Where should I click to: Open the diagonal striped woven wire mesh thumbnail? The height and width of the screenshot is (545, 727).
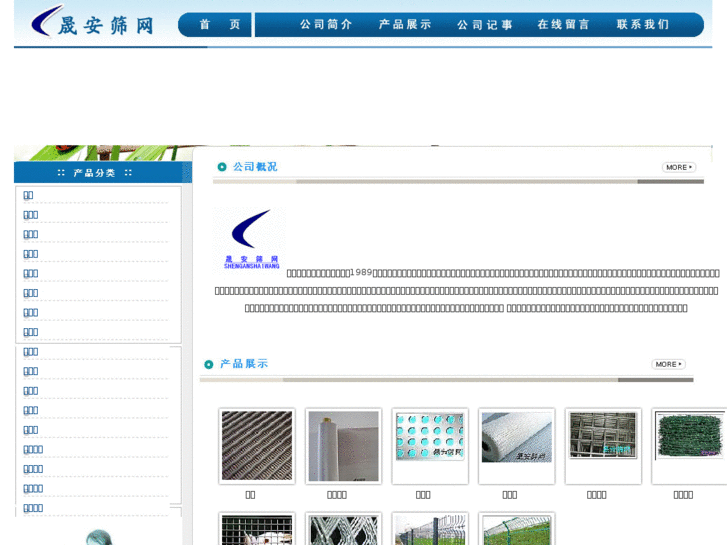coord(257,446)
